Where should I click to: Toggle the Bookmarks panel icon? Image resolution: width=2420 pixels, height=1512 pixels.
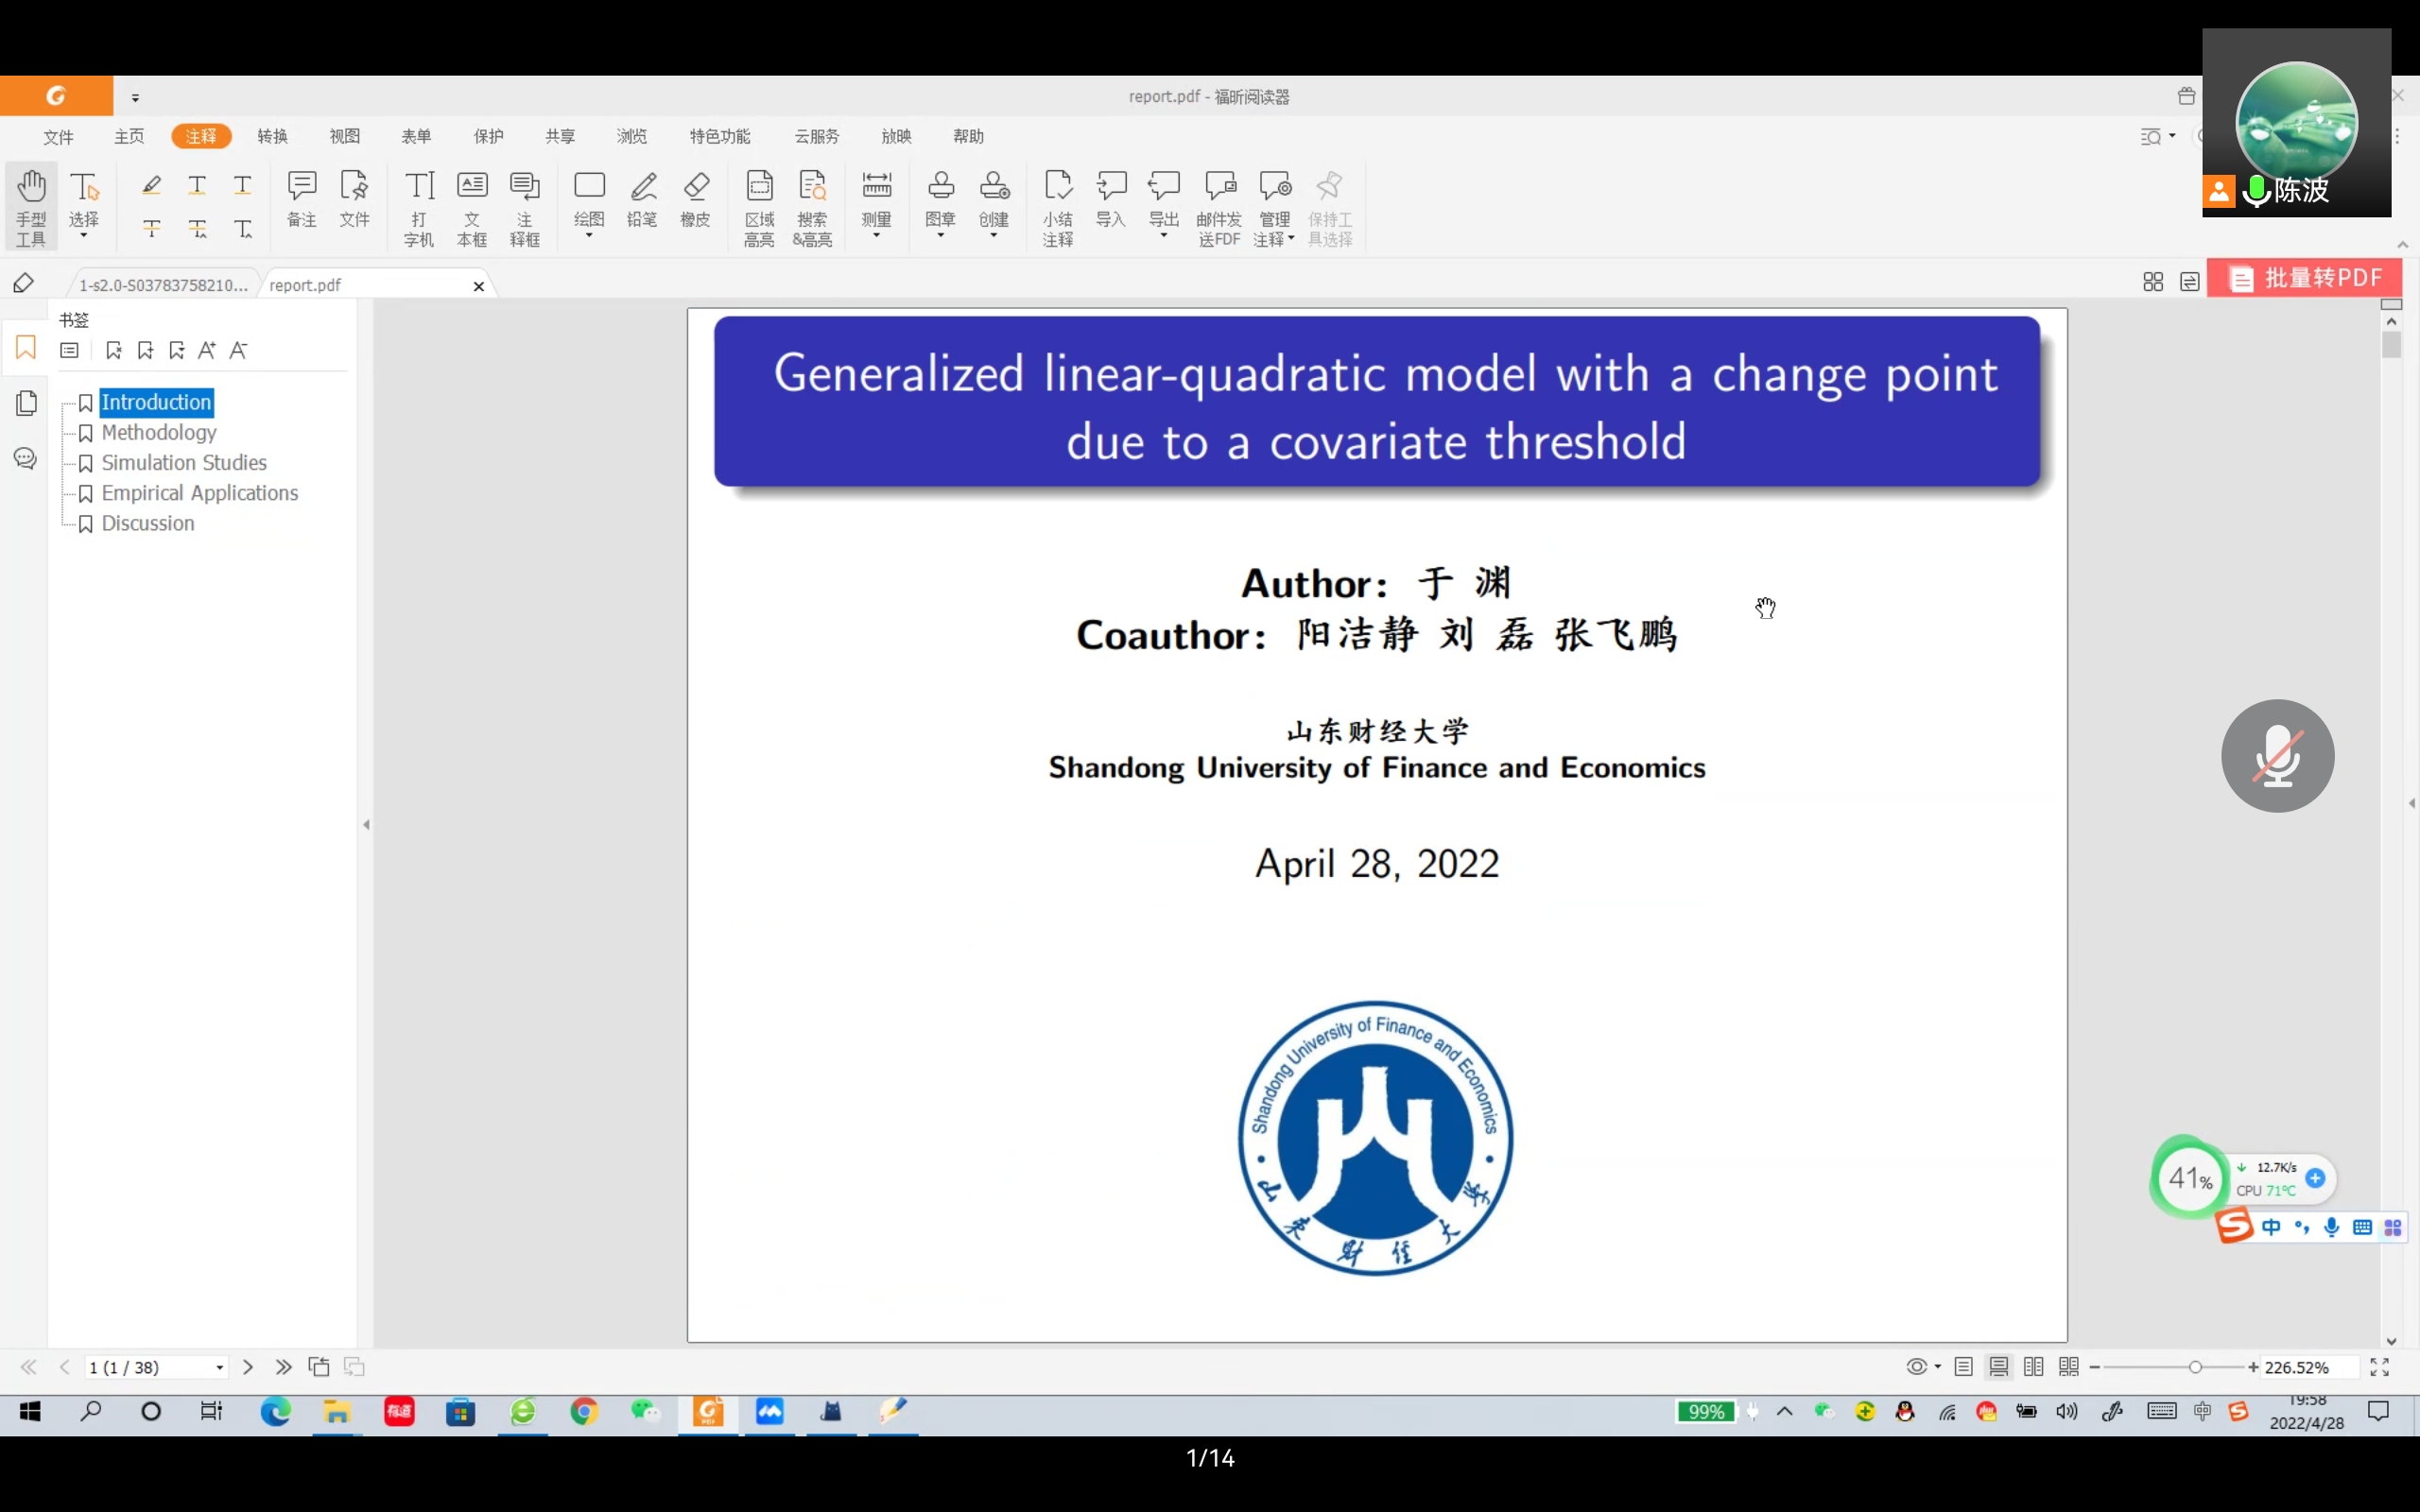pyautogui.click(x=26, y=347)
